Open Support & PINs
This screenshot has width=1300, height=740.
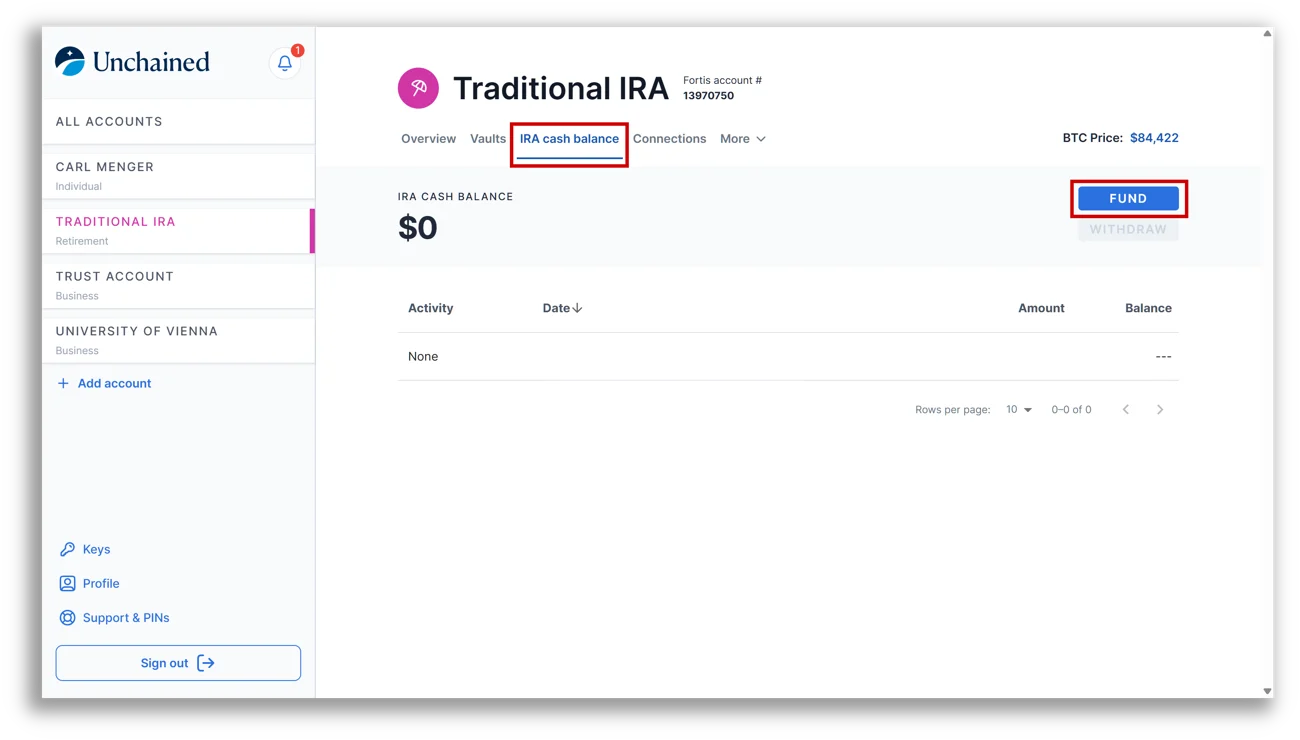point(125,618)
